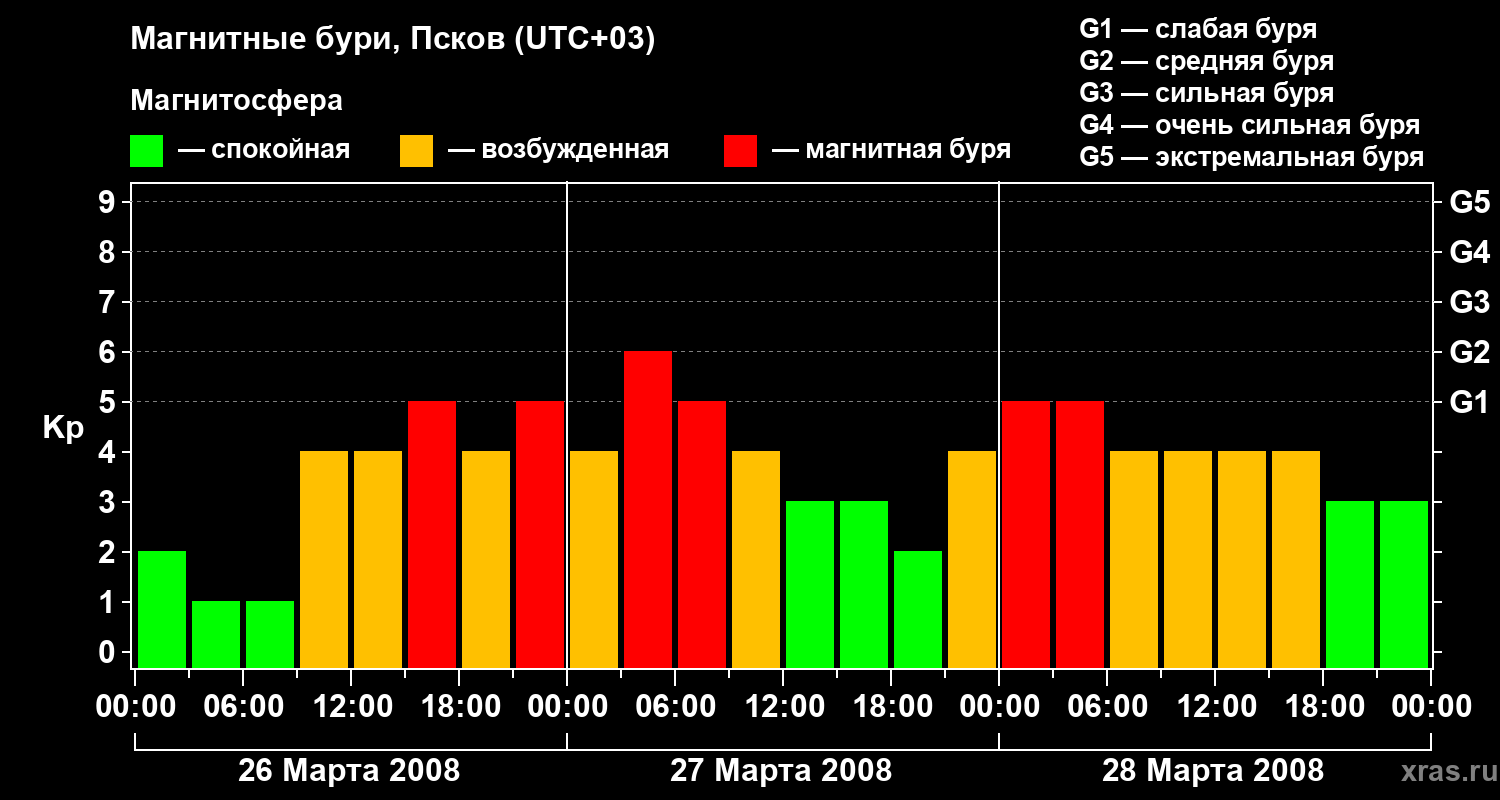Select the green Kp 2 bar, 26 Марта 00:00–03:00
Screen dimensions: 1500x800
[162, 609]
